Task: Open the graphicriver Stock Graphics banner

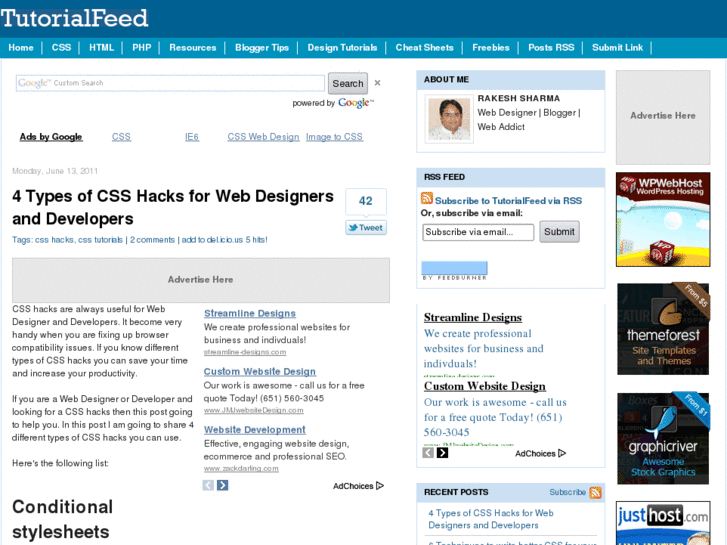Action: [x=663, y=438]
